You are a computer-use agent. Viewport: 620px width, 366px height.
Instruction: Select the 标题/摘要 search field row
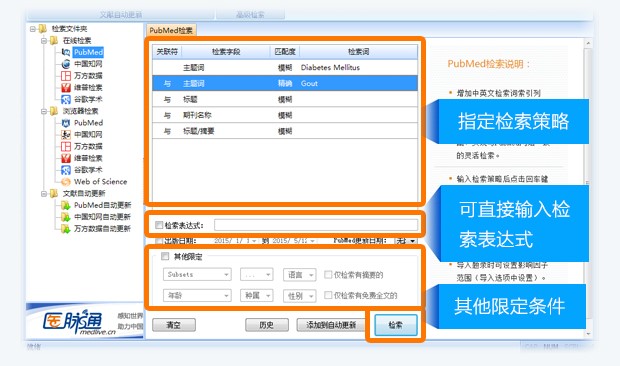[285, 131]
